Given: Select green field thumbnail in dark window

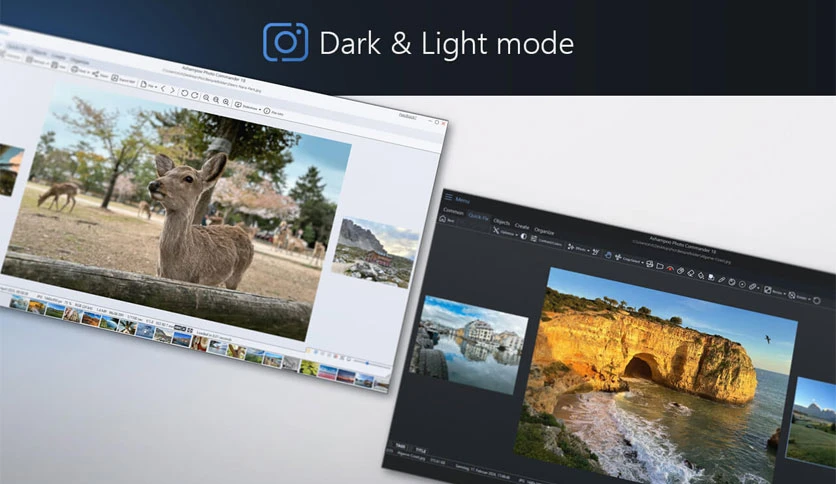Looking at the screenshot, I should [811, 423].
